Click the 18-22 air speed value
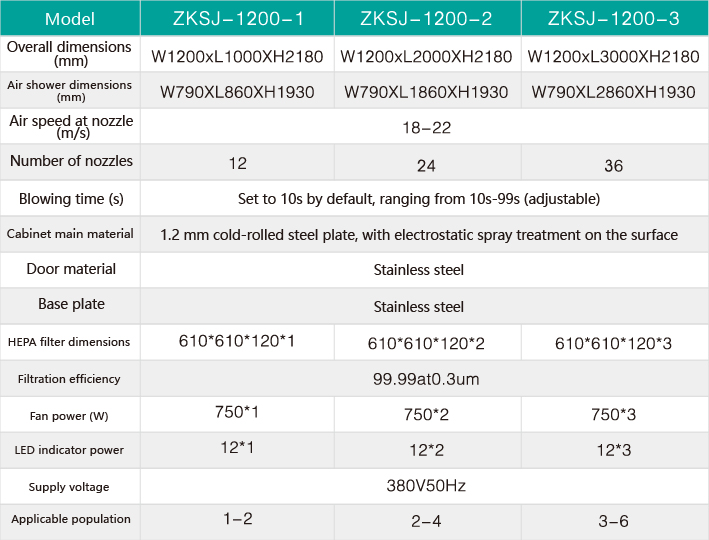The height and width of the screenshot is (540, 709). point(426,128)
